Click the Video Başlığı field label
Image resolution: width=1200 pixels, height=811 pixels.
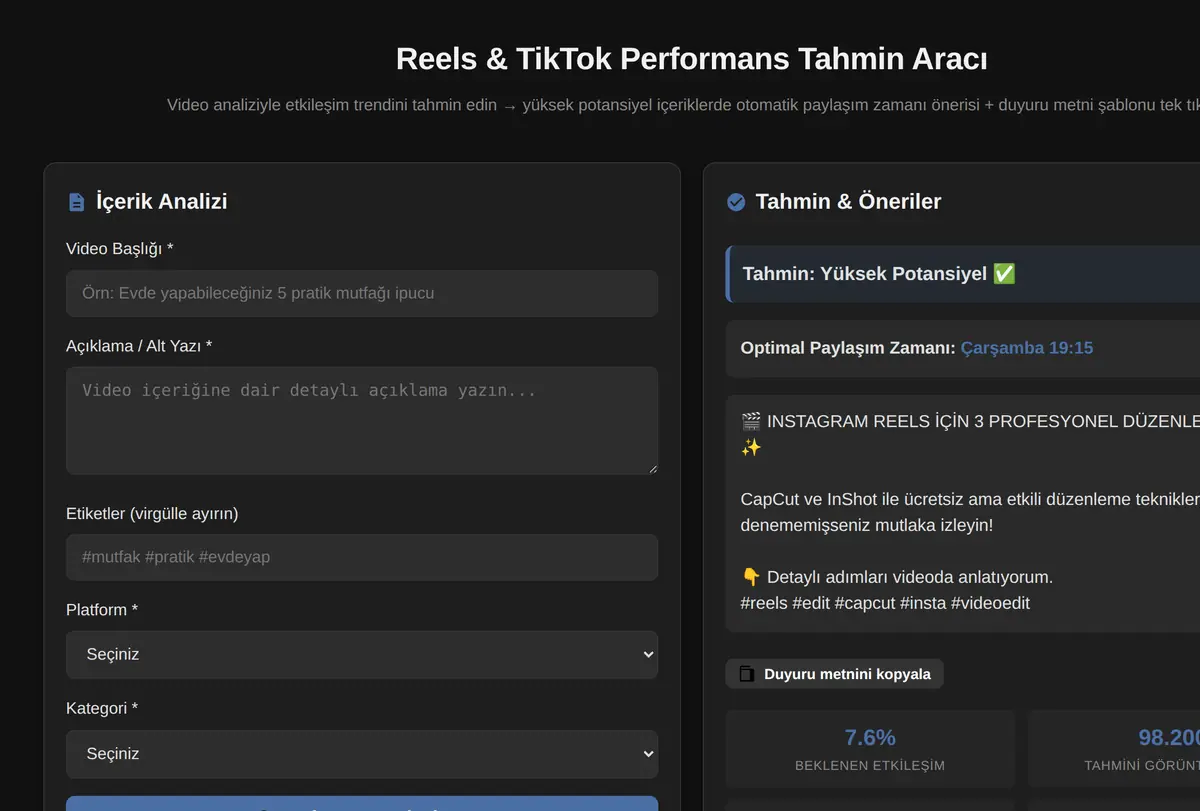tap(120, 248)
